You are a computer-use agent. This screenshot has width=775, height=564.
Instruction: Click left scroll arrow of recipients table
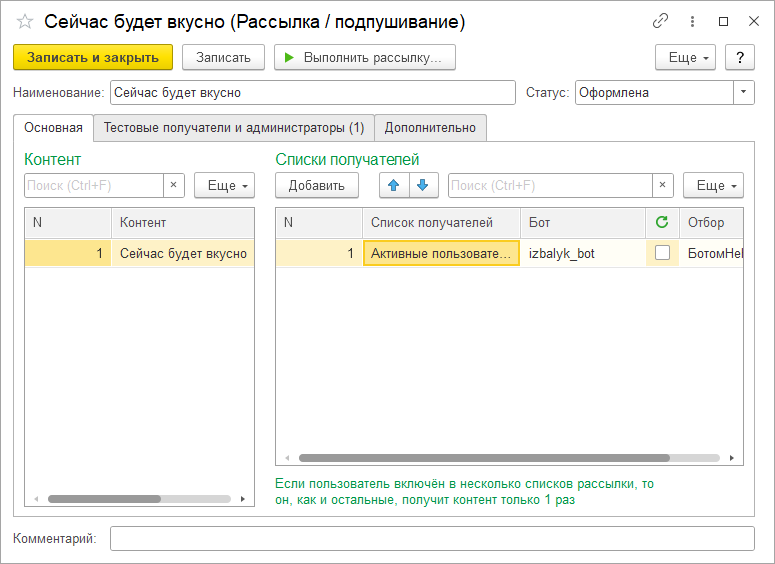tap(287, 458)
